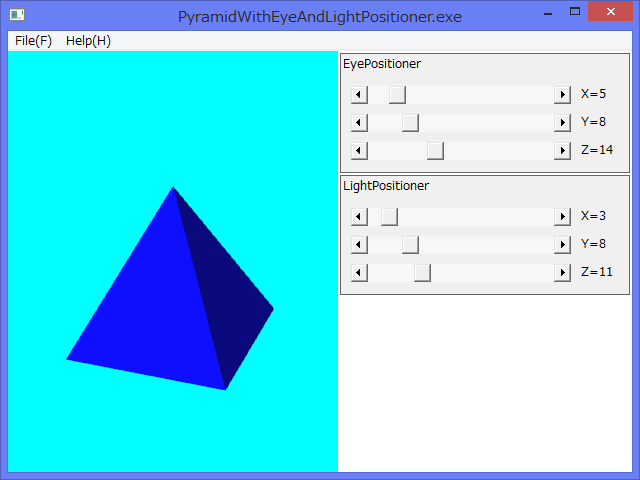Click the EyePositioner X slider thumb
The image size is (640, 480).
[397, 95]
